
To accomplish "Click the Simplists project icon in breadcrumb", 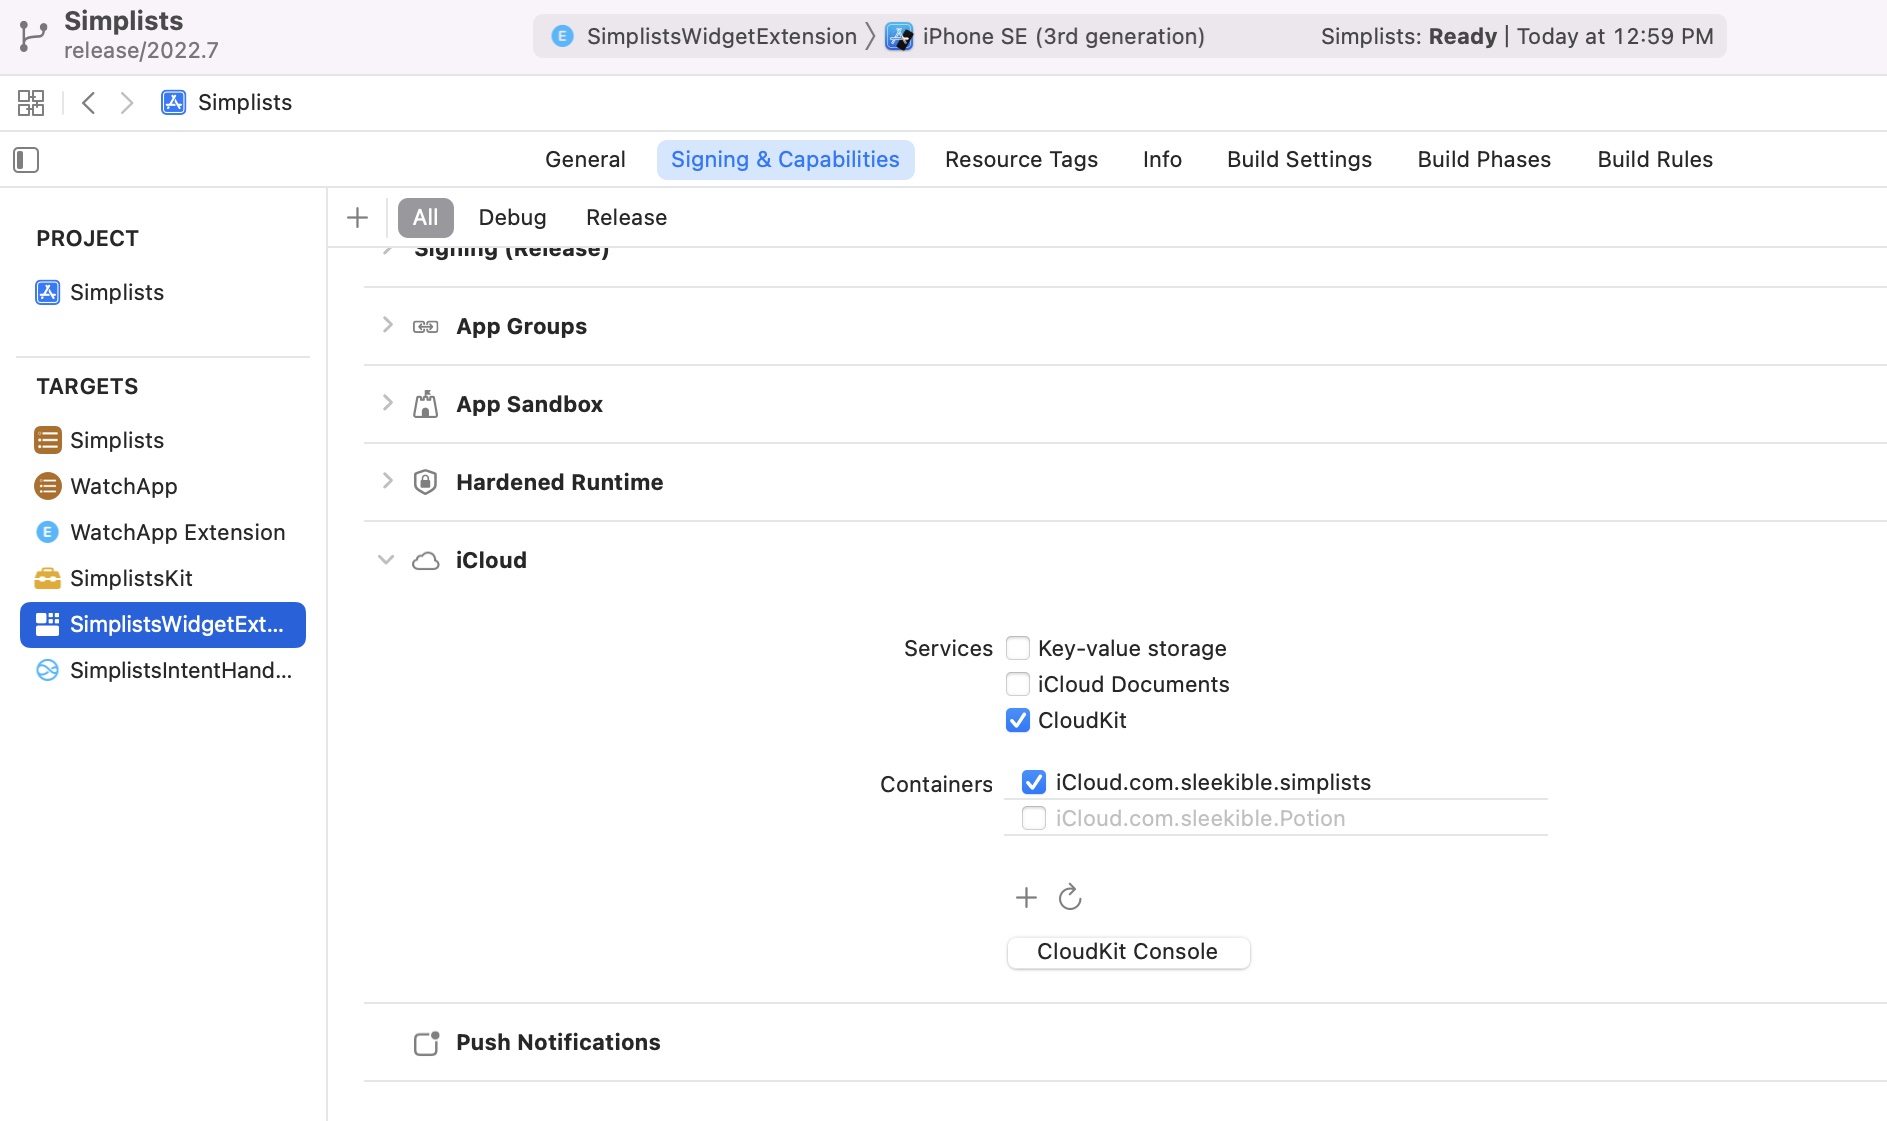I will pyautogui.click(x=174, y=102).
